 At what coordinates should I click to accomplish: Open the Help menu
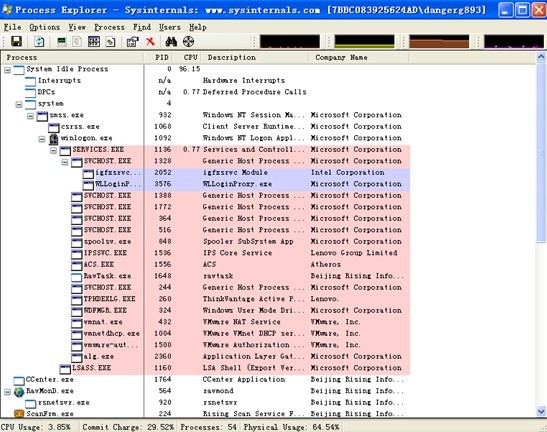pos(198,27)
